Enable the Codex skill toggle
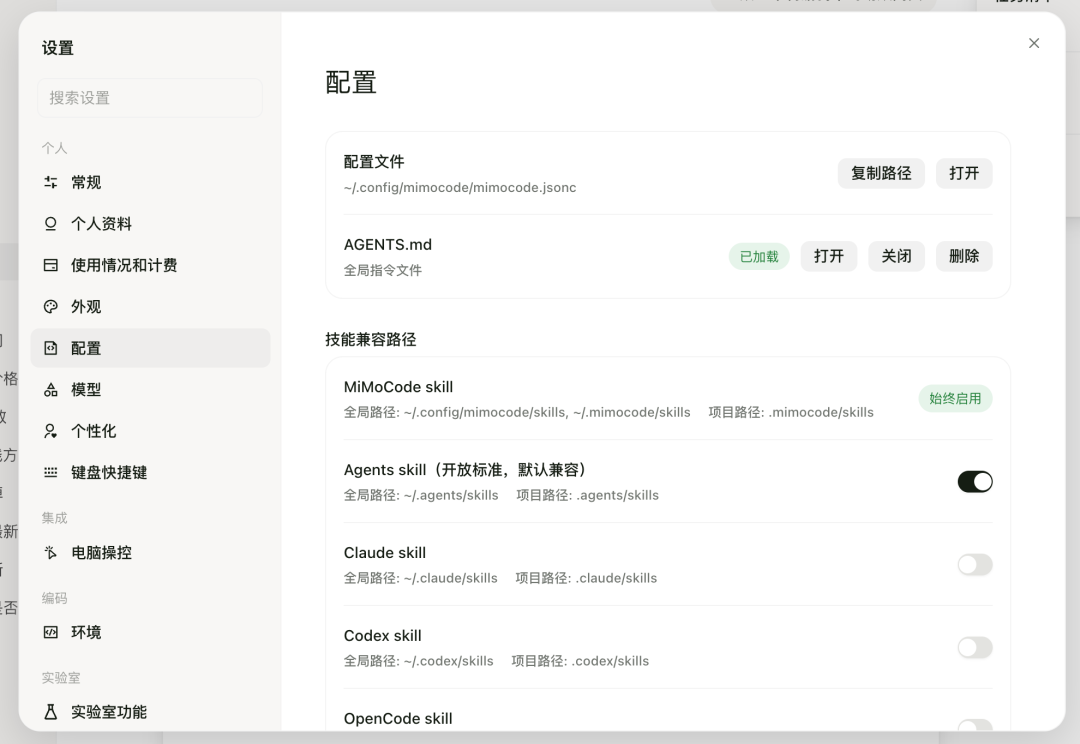 click(975, 648)
